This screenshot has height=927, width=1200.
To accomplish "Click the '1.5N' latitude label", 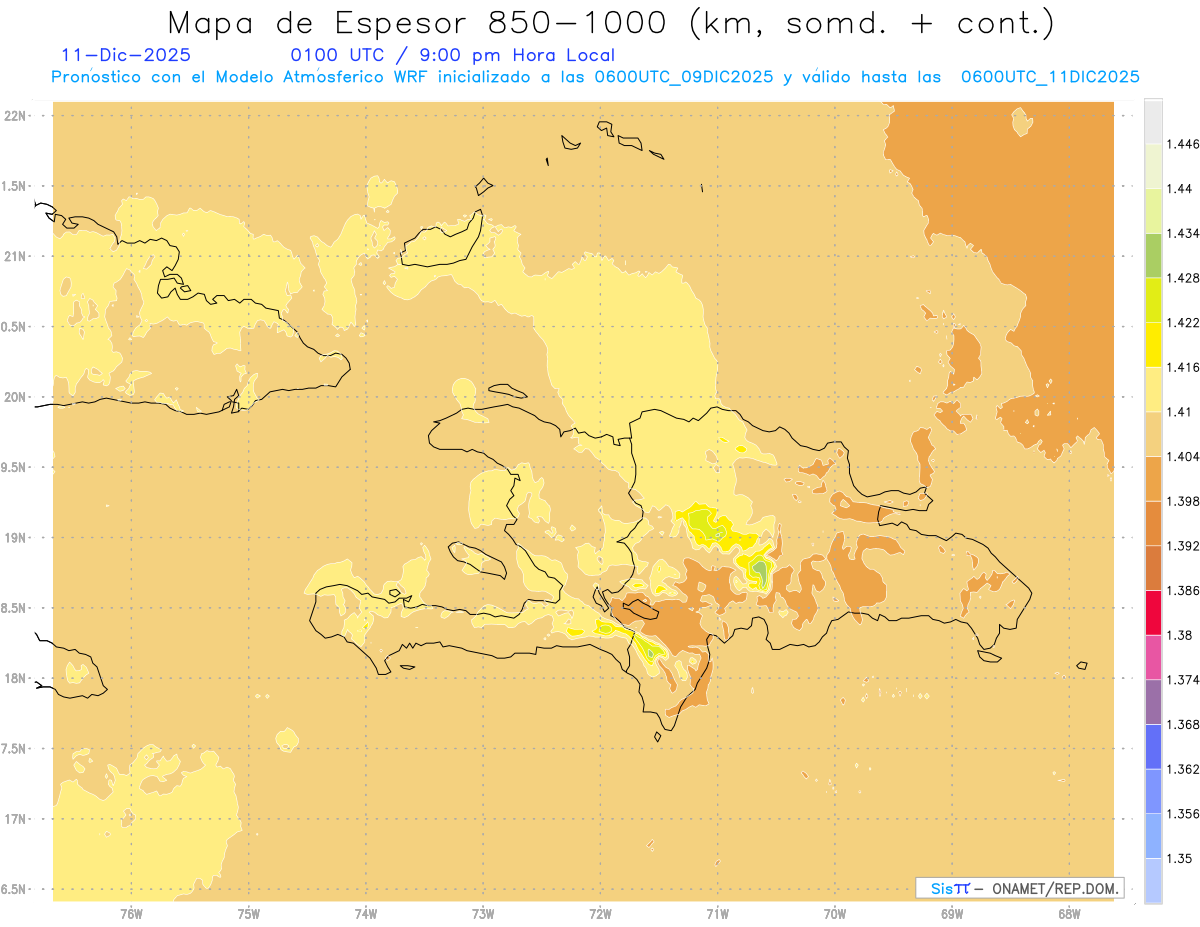I will (x=16, y=186).
